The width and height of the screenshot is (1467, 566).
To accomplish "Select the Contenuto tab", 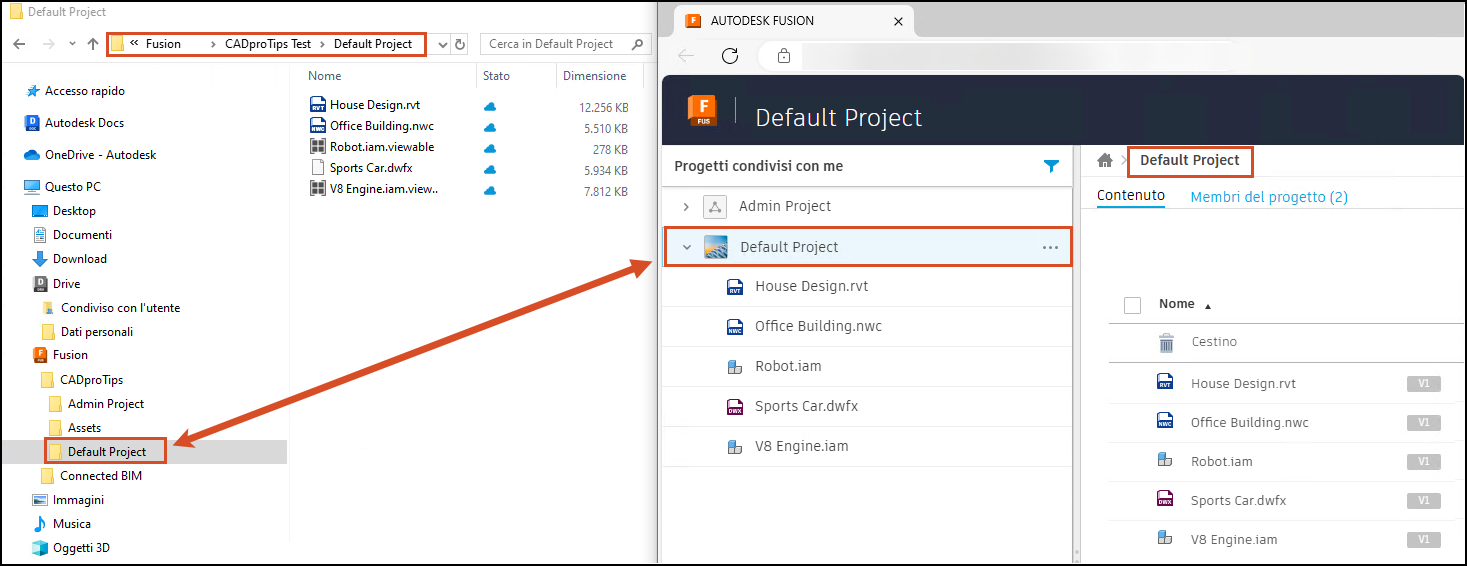I will pyautogui.click(x=1130, y=196).
